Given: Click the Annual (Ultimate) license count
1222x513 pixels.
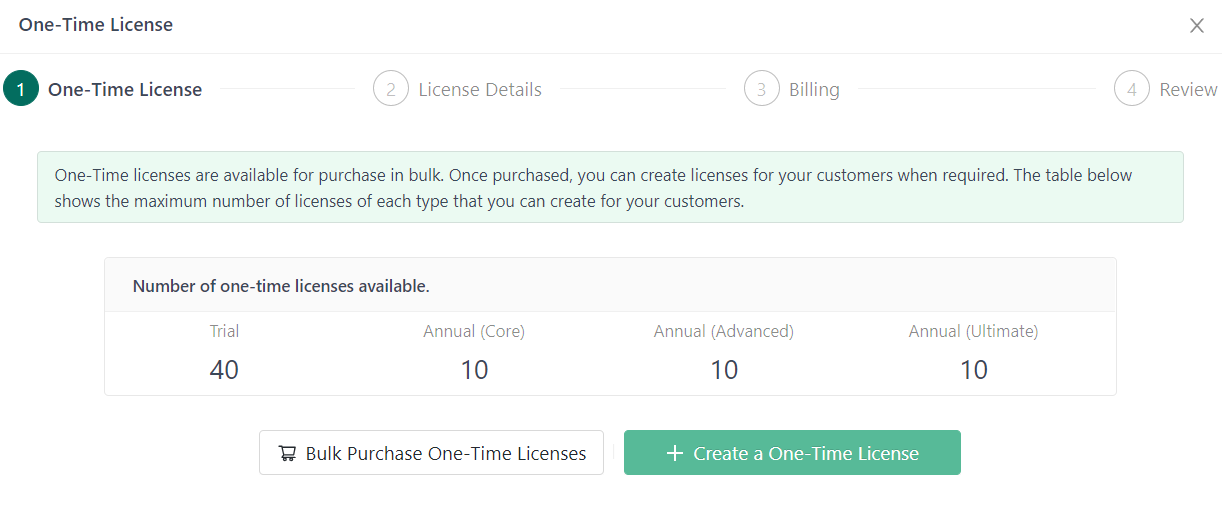Looking at the screenshot, I should [974, 370].
